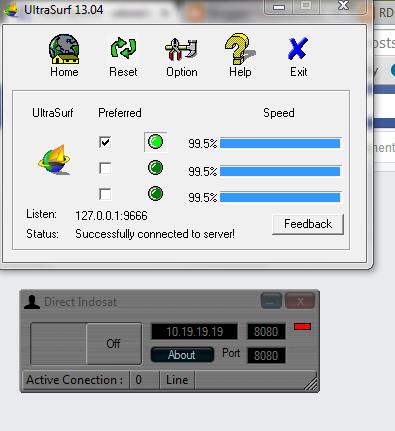Select the first bright green server indicator
Viewport: 395px width, 431px height.
pos(155,142)
